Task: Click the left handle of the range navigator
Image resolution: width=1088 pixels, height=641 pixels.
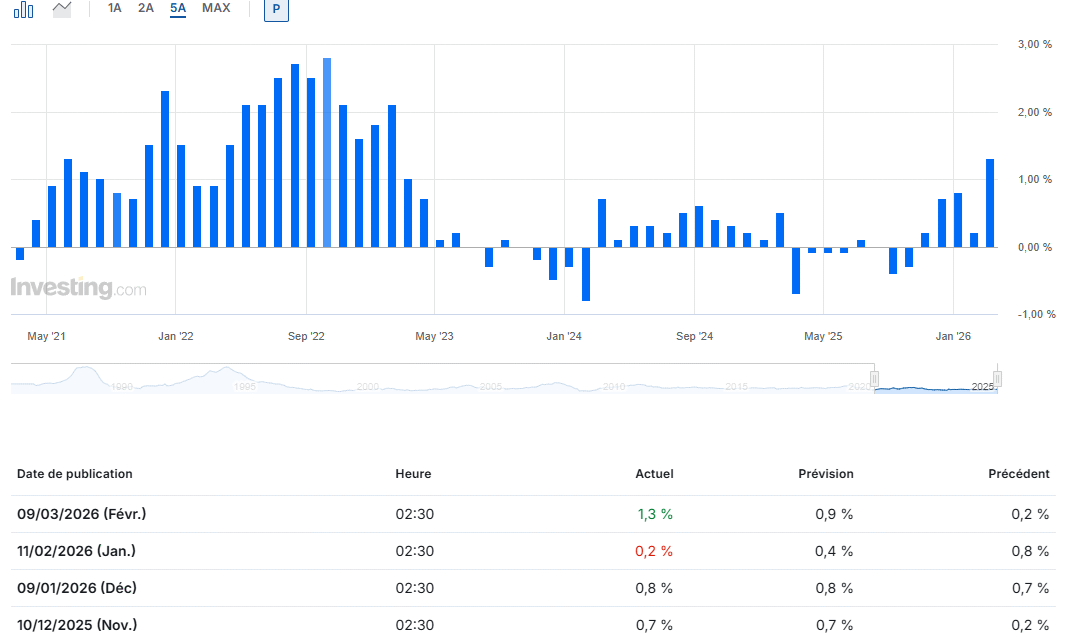Action: point(874,379)
